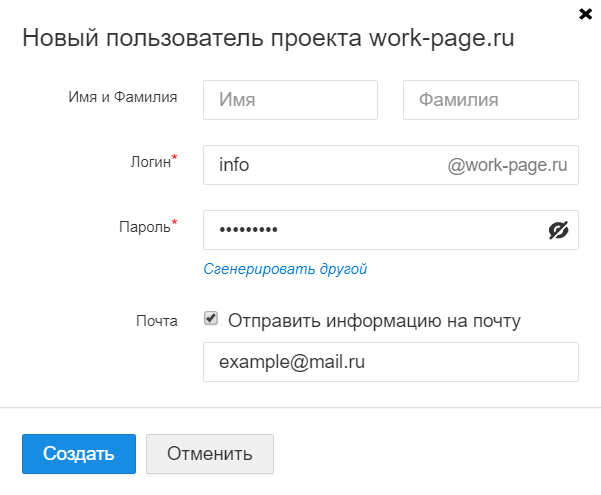Click the '@work-page.ru' domain suffix
The height and width of the screenshot is (495, 601).
(x=508, y=165)
